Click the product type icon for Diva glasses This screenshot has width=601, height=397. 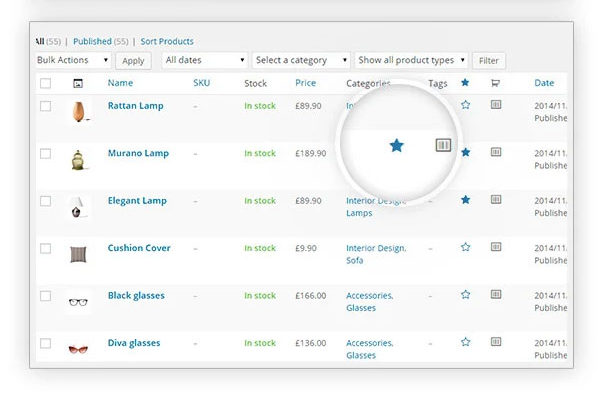coord(496,341)
